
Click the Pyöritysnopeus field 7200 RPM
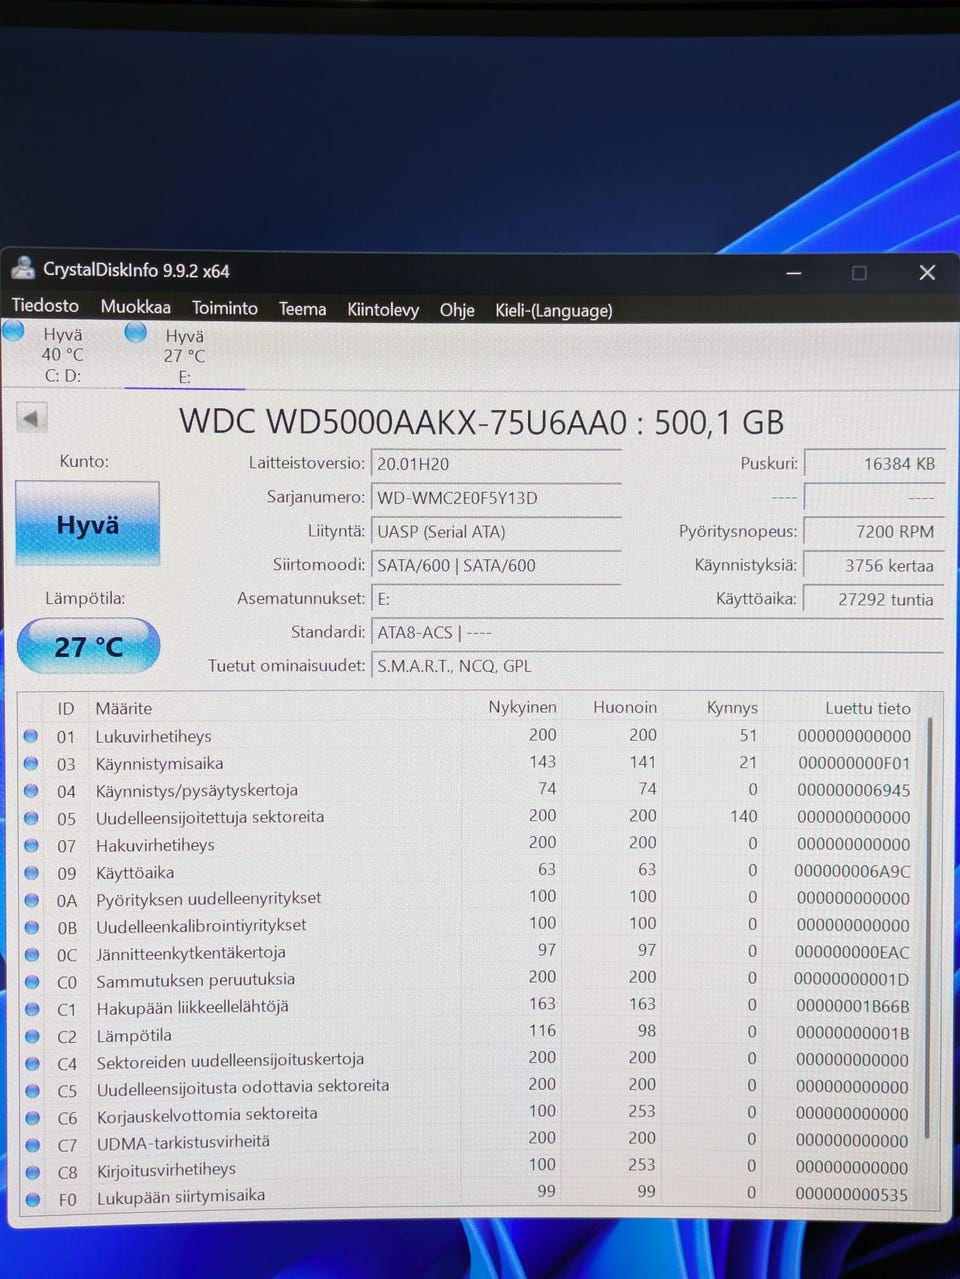[x=873, y=532]
